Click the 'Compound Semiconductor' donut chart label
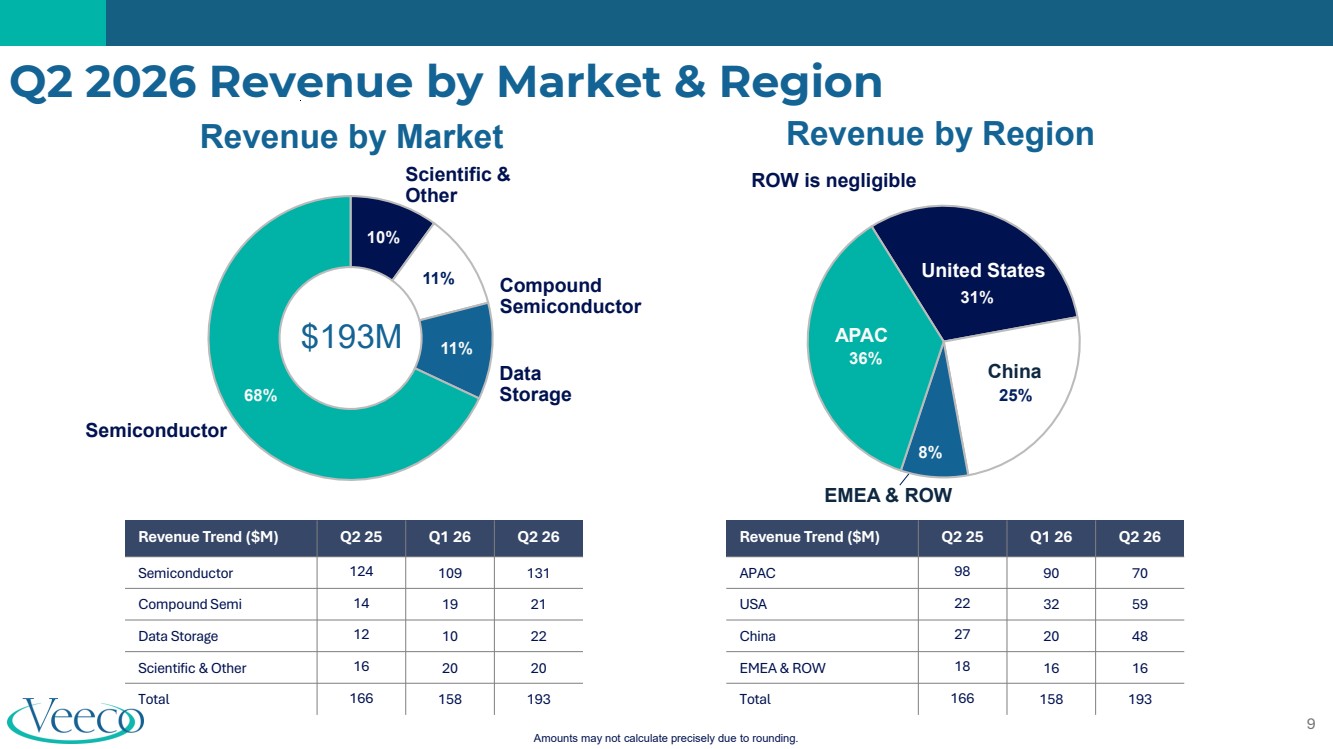Image resolution: width=1333 pixels, height=749 pixels. coord(570,296)
